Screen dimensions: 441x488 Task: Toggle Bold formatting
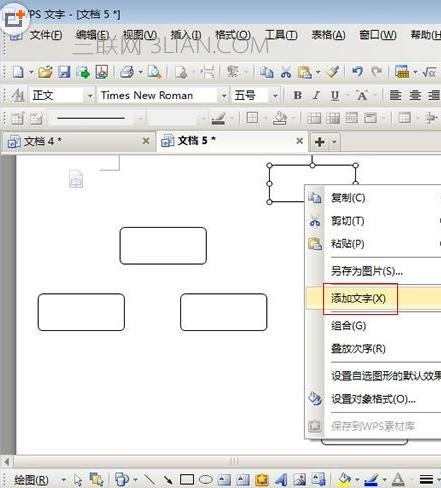coord(297,96)
